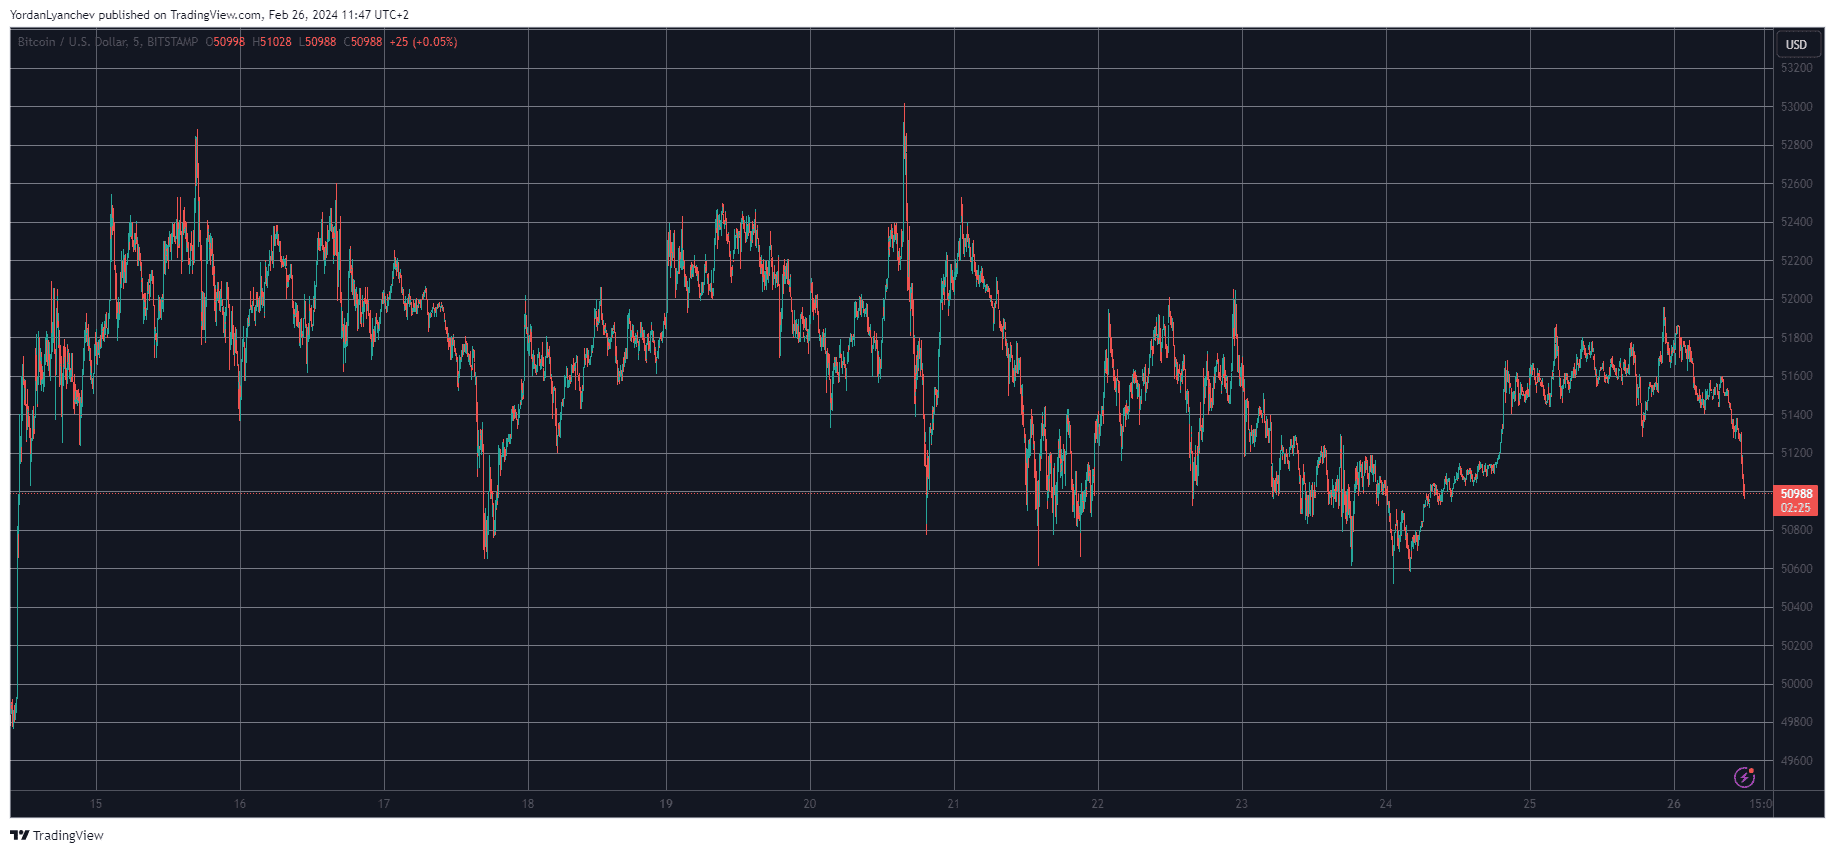
Task: Click the candle countdown 02:25
Action: click(x=1796, y=508)
